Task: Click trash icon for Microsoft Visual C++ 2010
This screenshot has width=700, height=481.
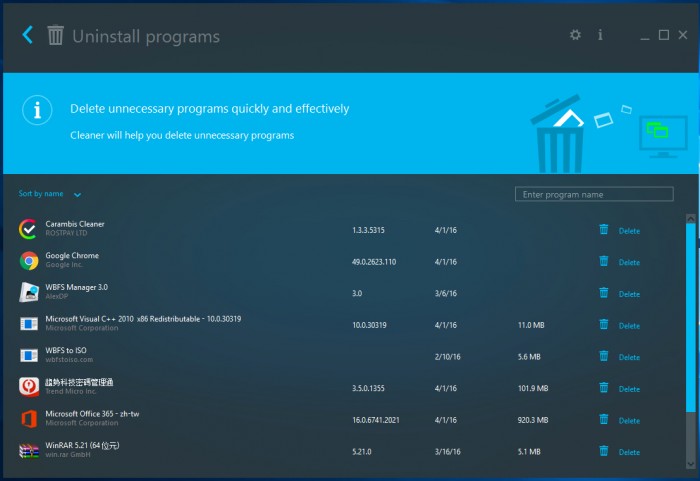Action: click(x=604, y=324)
